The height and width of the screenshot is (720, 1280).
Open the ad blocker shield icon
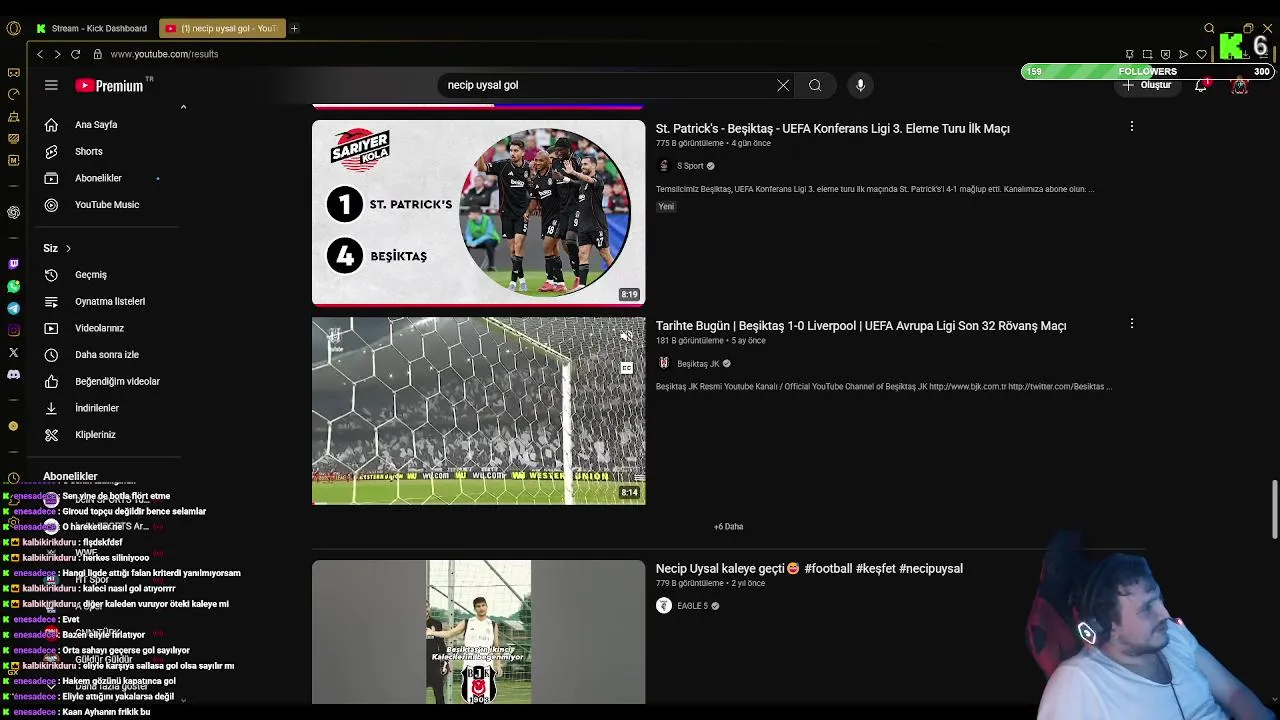pos(1165,54)
